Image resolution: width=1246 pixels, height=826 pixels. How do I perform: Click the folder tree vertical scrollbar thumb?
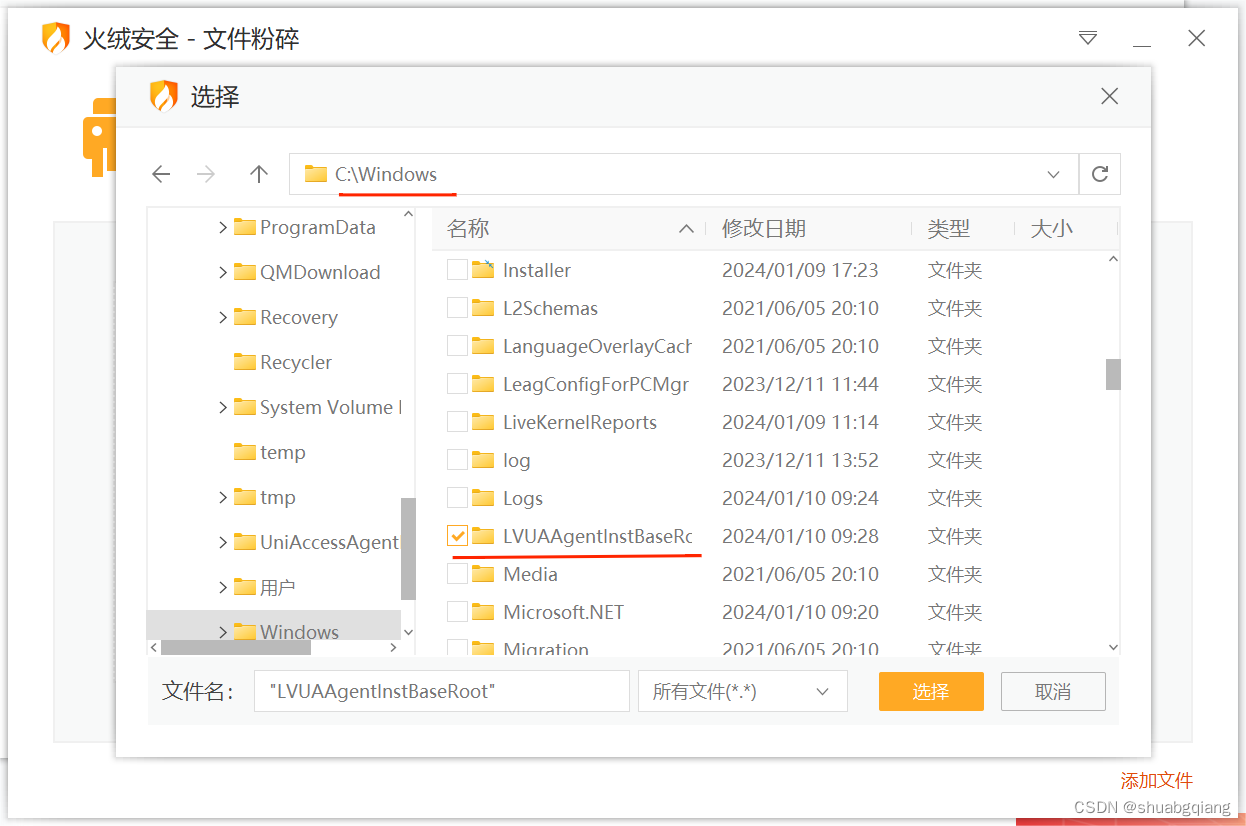408,548
